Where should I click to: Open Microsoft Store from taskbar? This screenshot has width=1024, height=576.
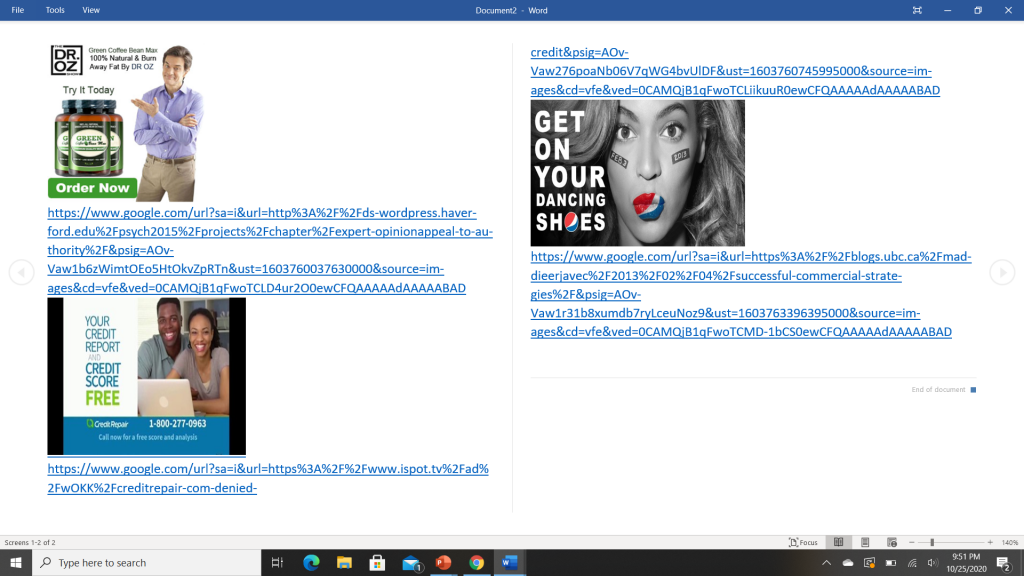[377, 563]
